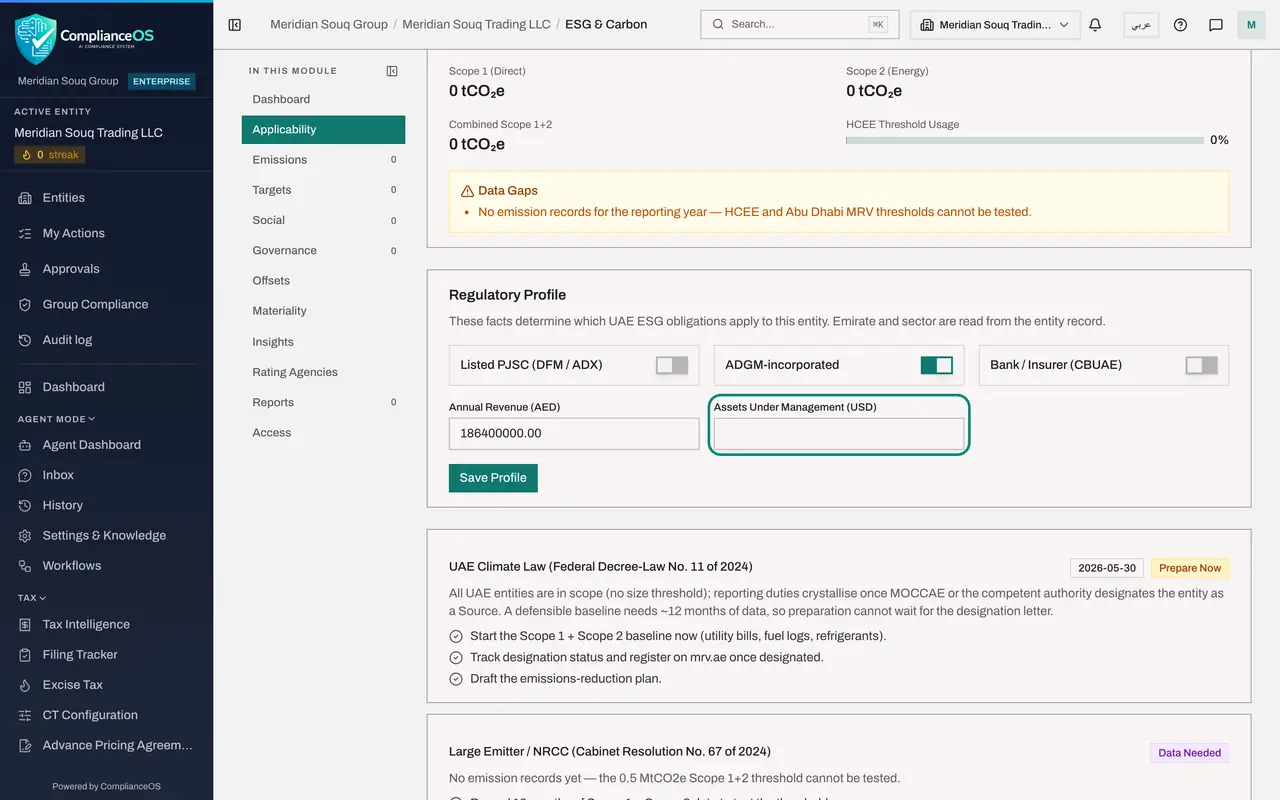The height and width of the screenshot is (800, 1280).
Task: Go to Meridian Souq Trading LLC breadcrumb
Action: pos(476,24)
